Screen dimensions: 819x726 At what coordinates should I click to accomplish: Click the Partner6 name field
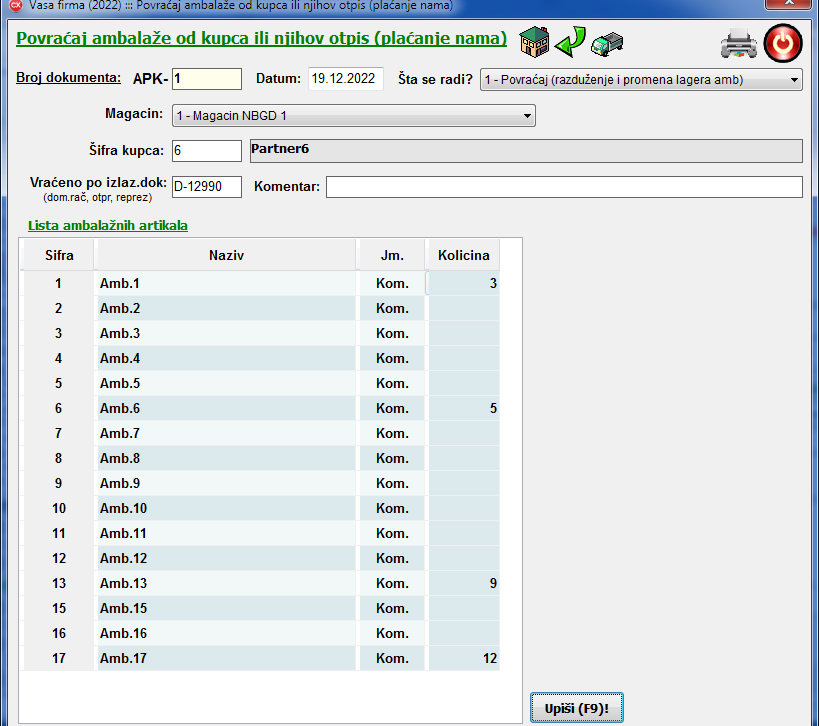526,151
